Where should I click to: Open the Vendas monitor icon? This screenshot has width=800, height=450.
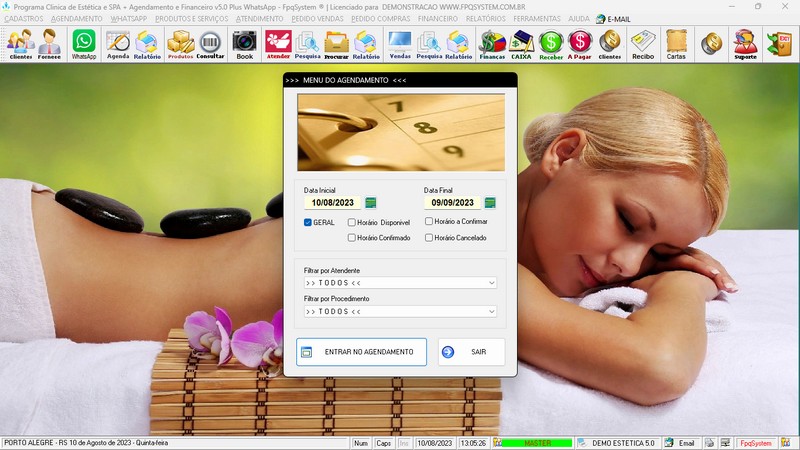[x=400, y=44]
